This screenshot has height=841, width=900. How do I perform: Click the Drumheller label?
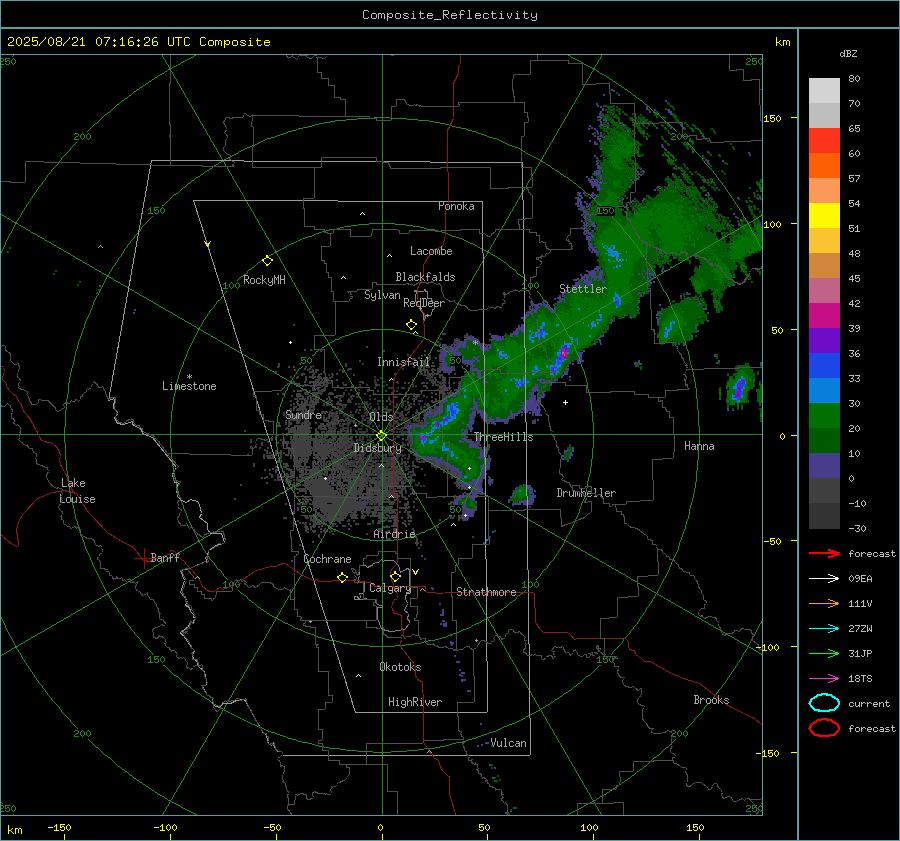point(586,493)
